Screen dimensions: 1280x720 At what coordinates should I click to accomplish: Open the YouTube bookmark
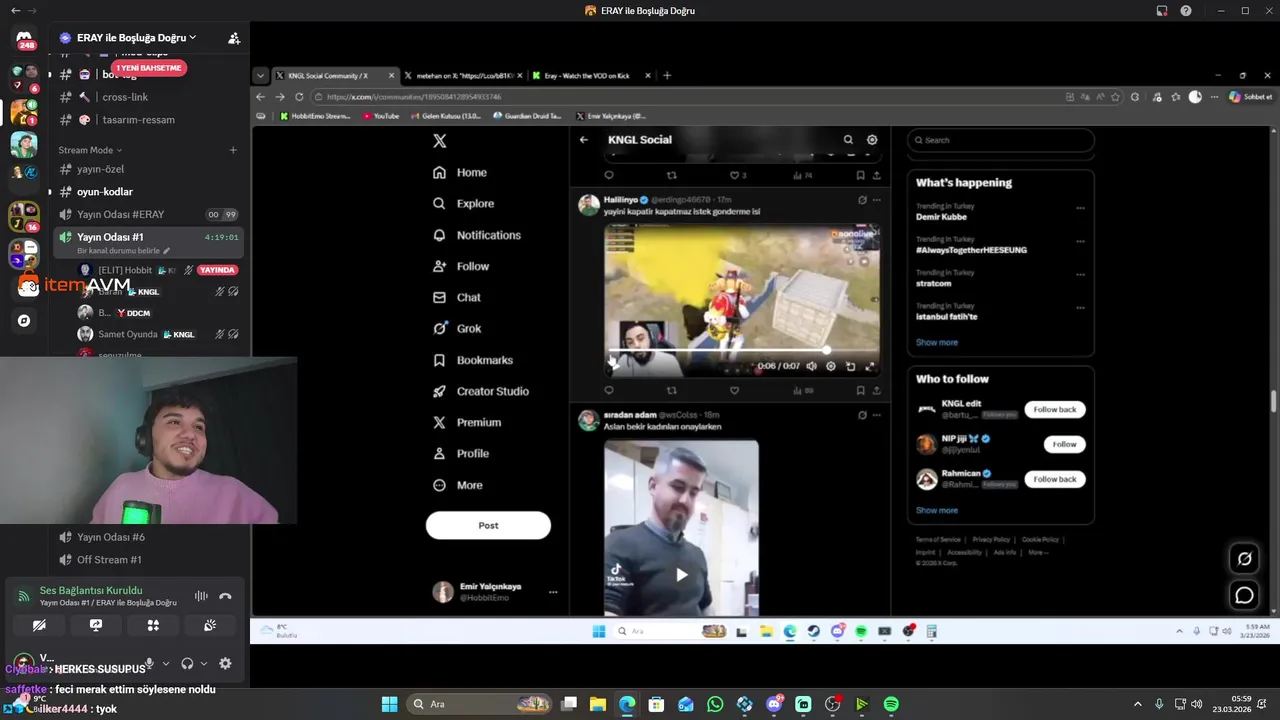click(x=381, y=116)
